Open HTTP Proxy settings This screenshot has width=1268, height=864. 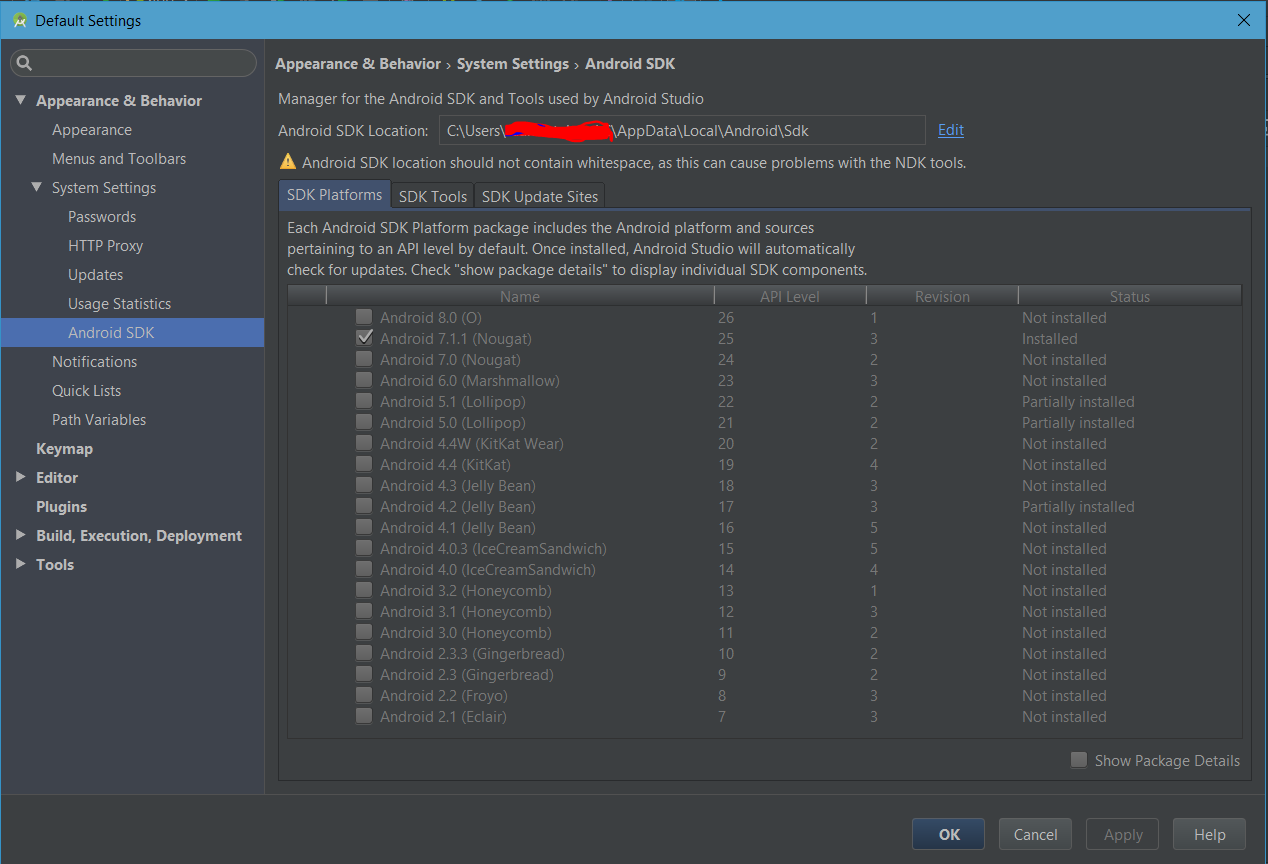[106, 246]
